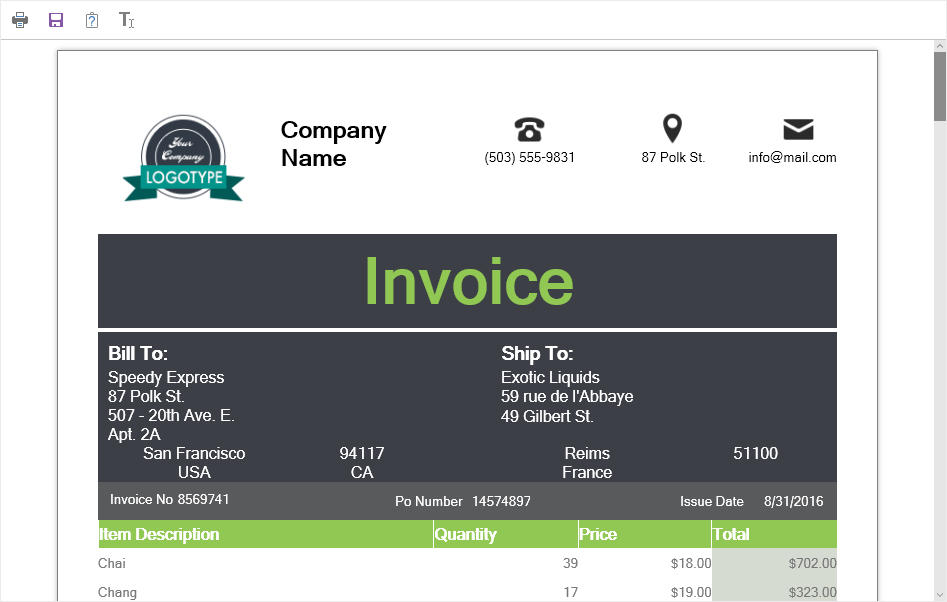Click 59 rue de l'Abbaye address
The height and width of the screenshot is (602, 947).
[567, 397]
